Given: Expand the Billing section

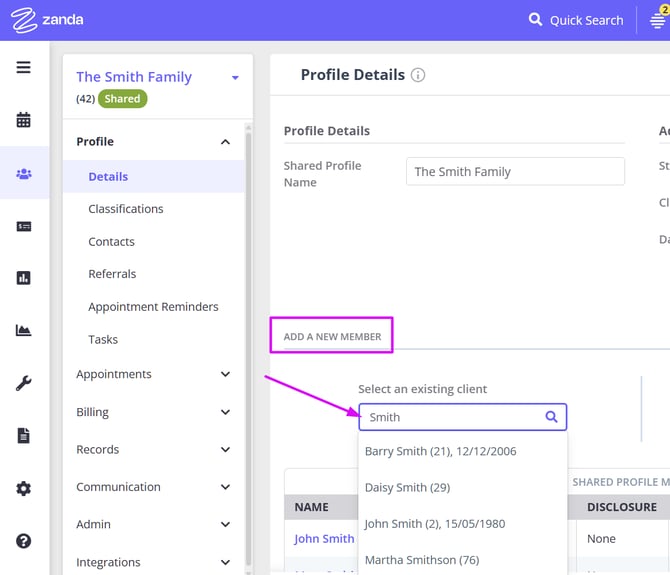Looking at the screenshot, I should (x=225, y=412).
